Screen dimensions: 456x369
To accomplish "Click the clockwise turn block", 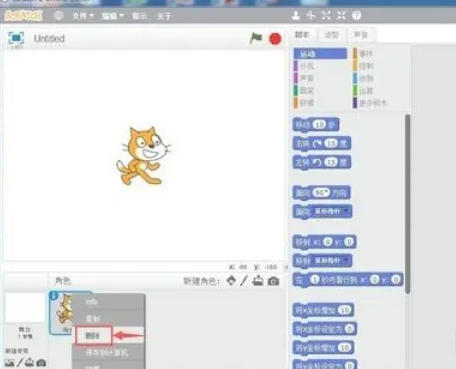I will point(321,144).
